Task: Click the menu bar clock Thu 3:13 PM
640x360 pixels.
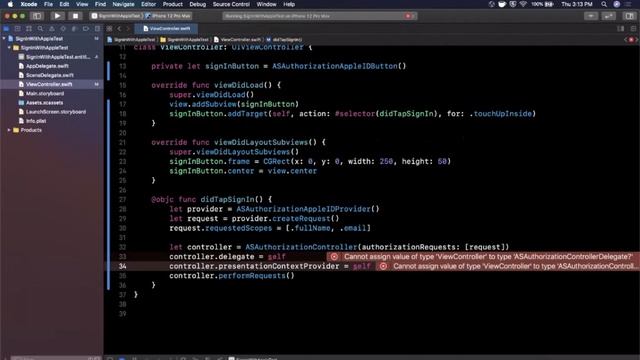Action: [x=577, y=4]
